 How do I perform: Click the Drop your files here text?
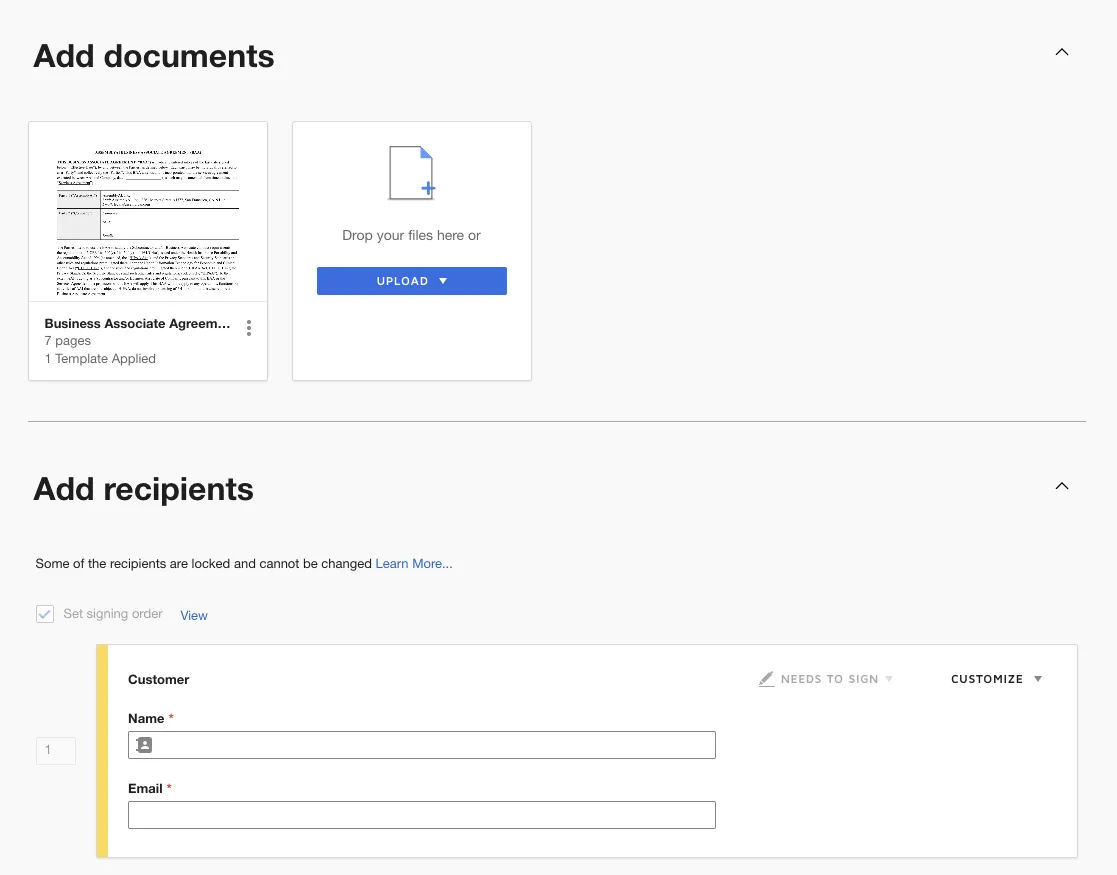click(x=411, y=236)
